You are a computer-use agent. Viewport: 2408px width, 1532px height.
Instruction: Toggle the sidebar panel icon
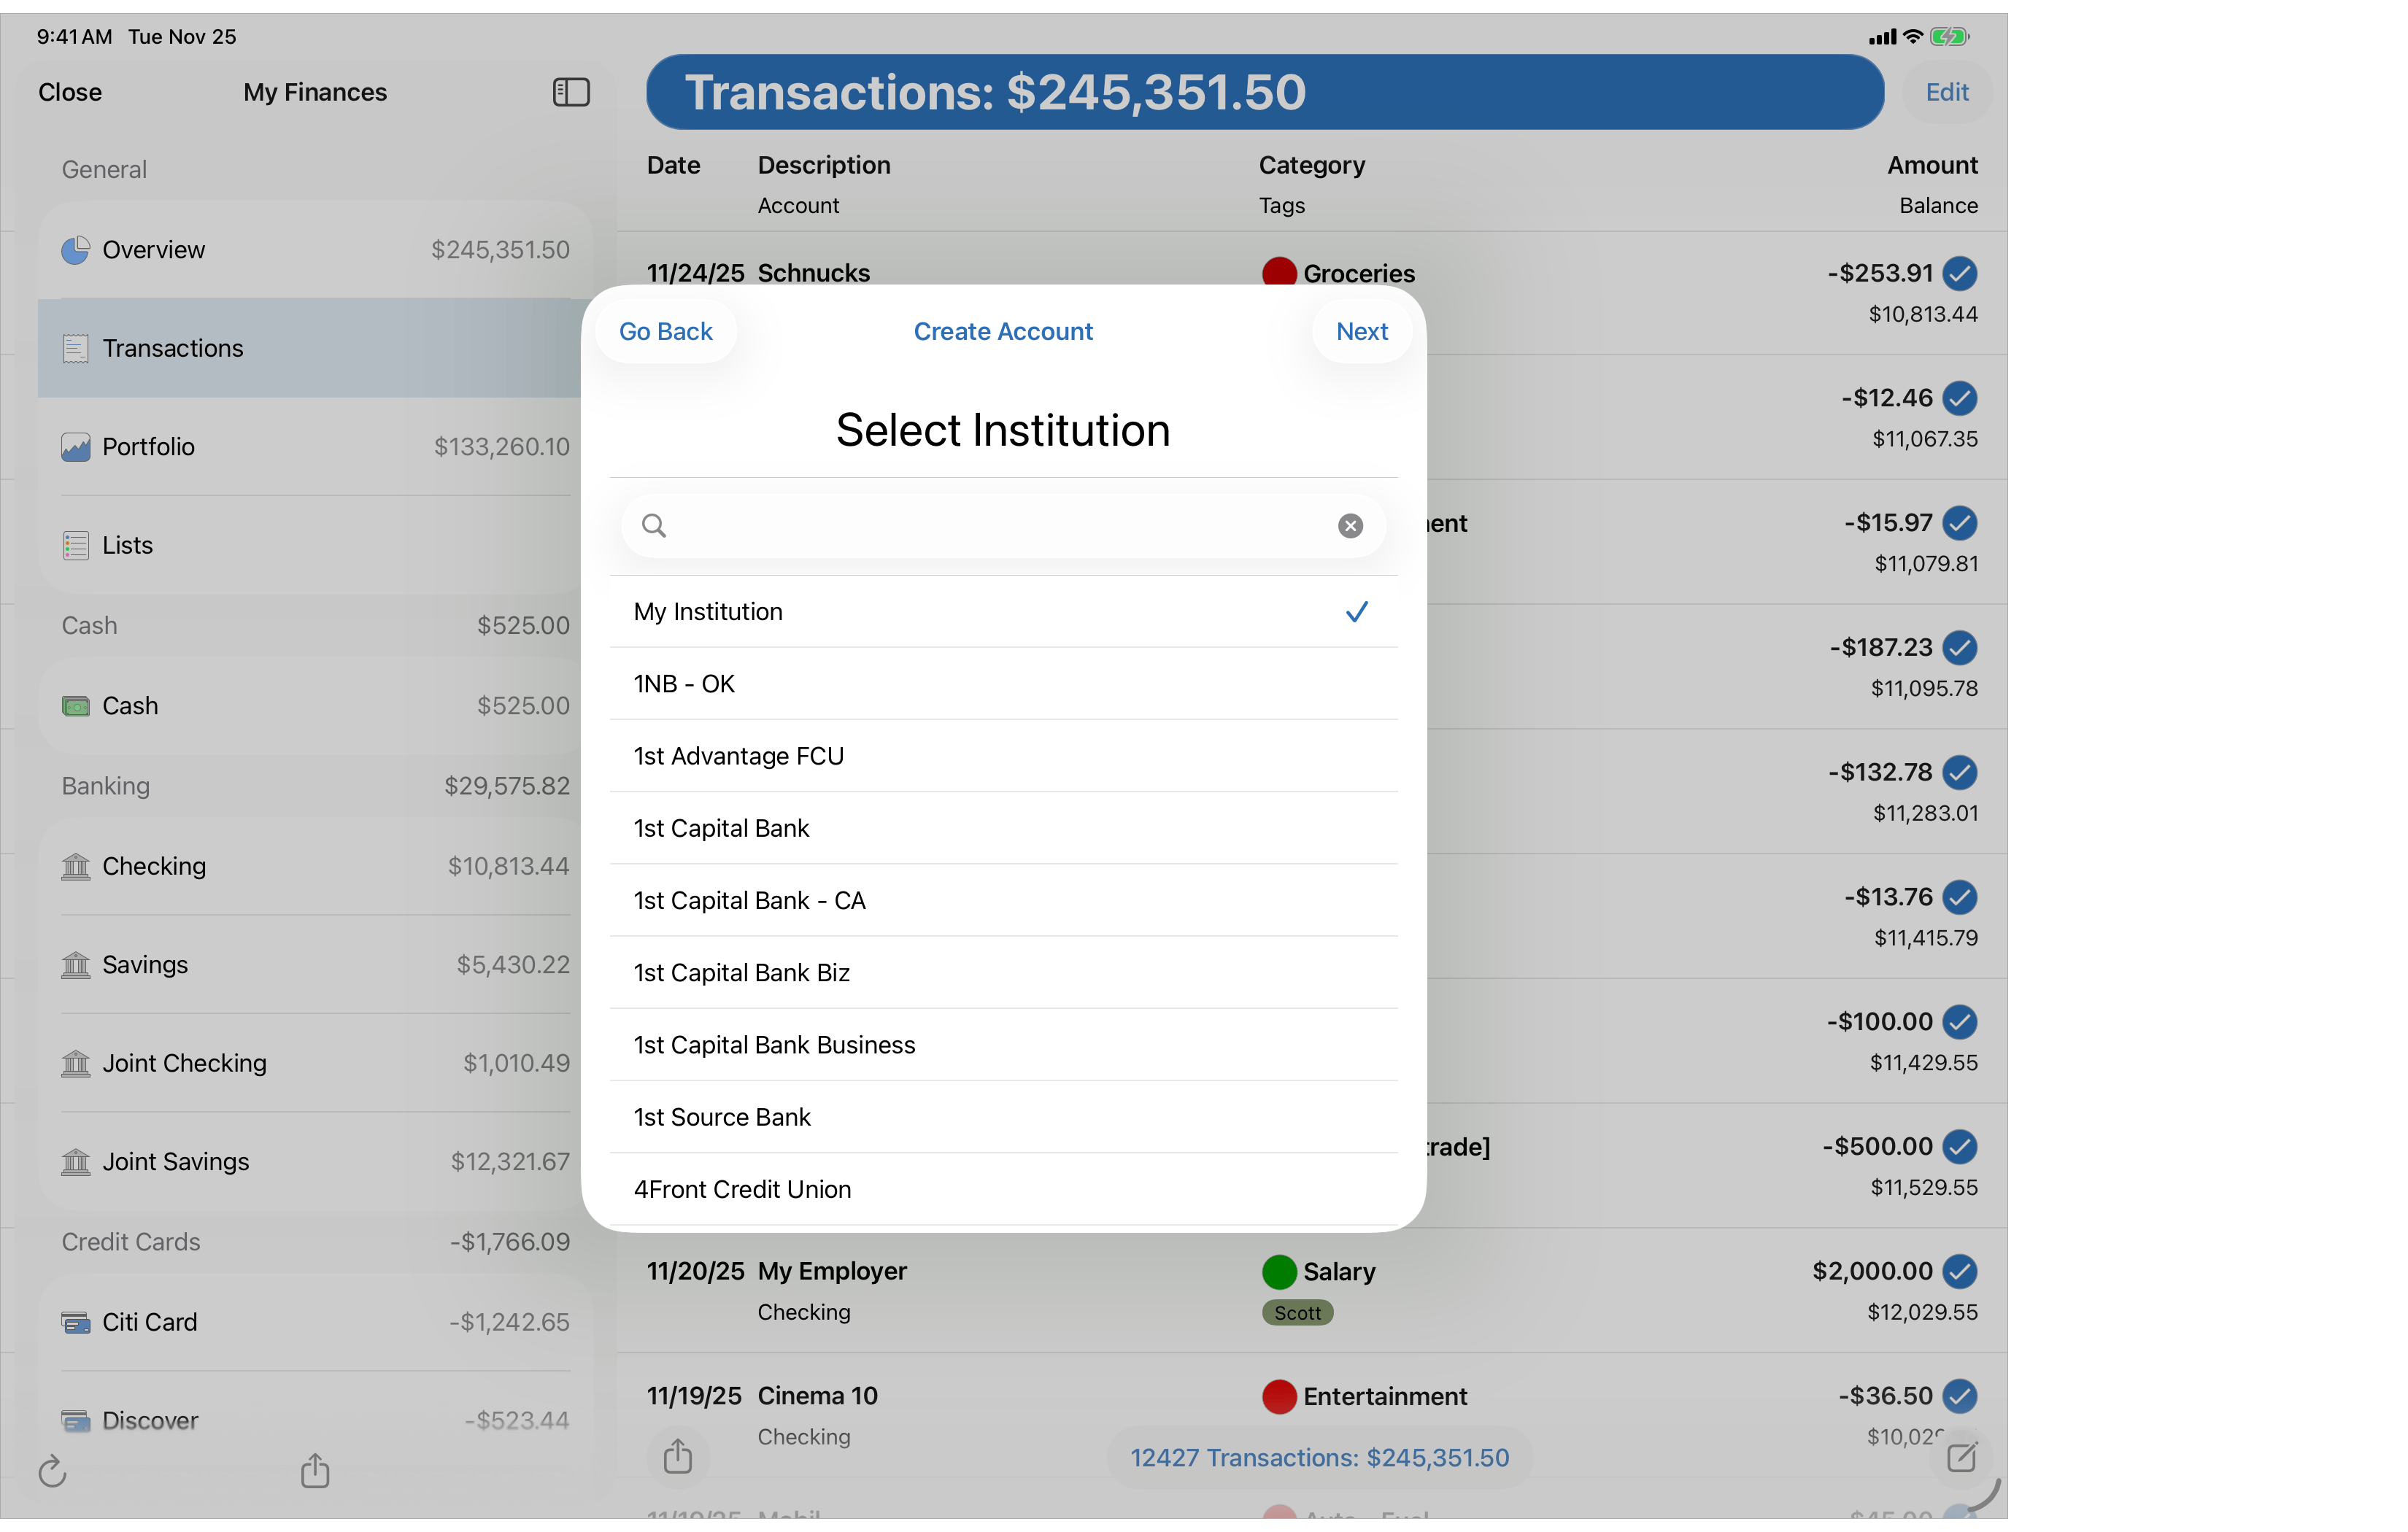571,92
